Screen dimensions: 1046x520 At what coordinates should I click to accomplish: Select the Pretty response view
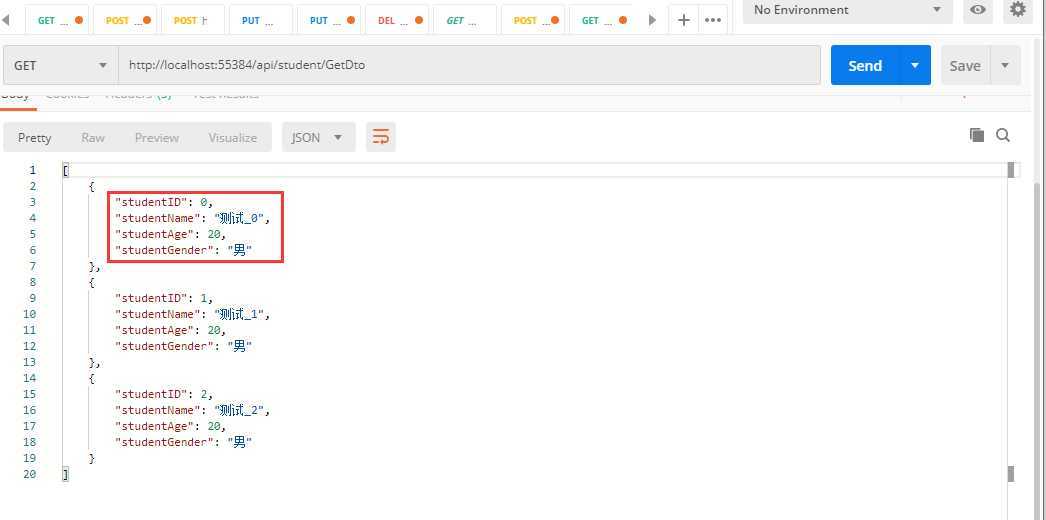(34, 137)
